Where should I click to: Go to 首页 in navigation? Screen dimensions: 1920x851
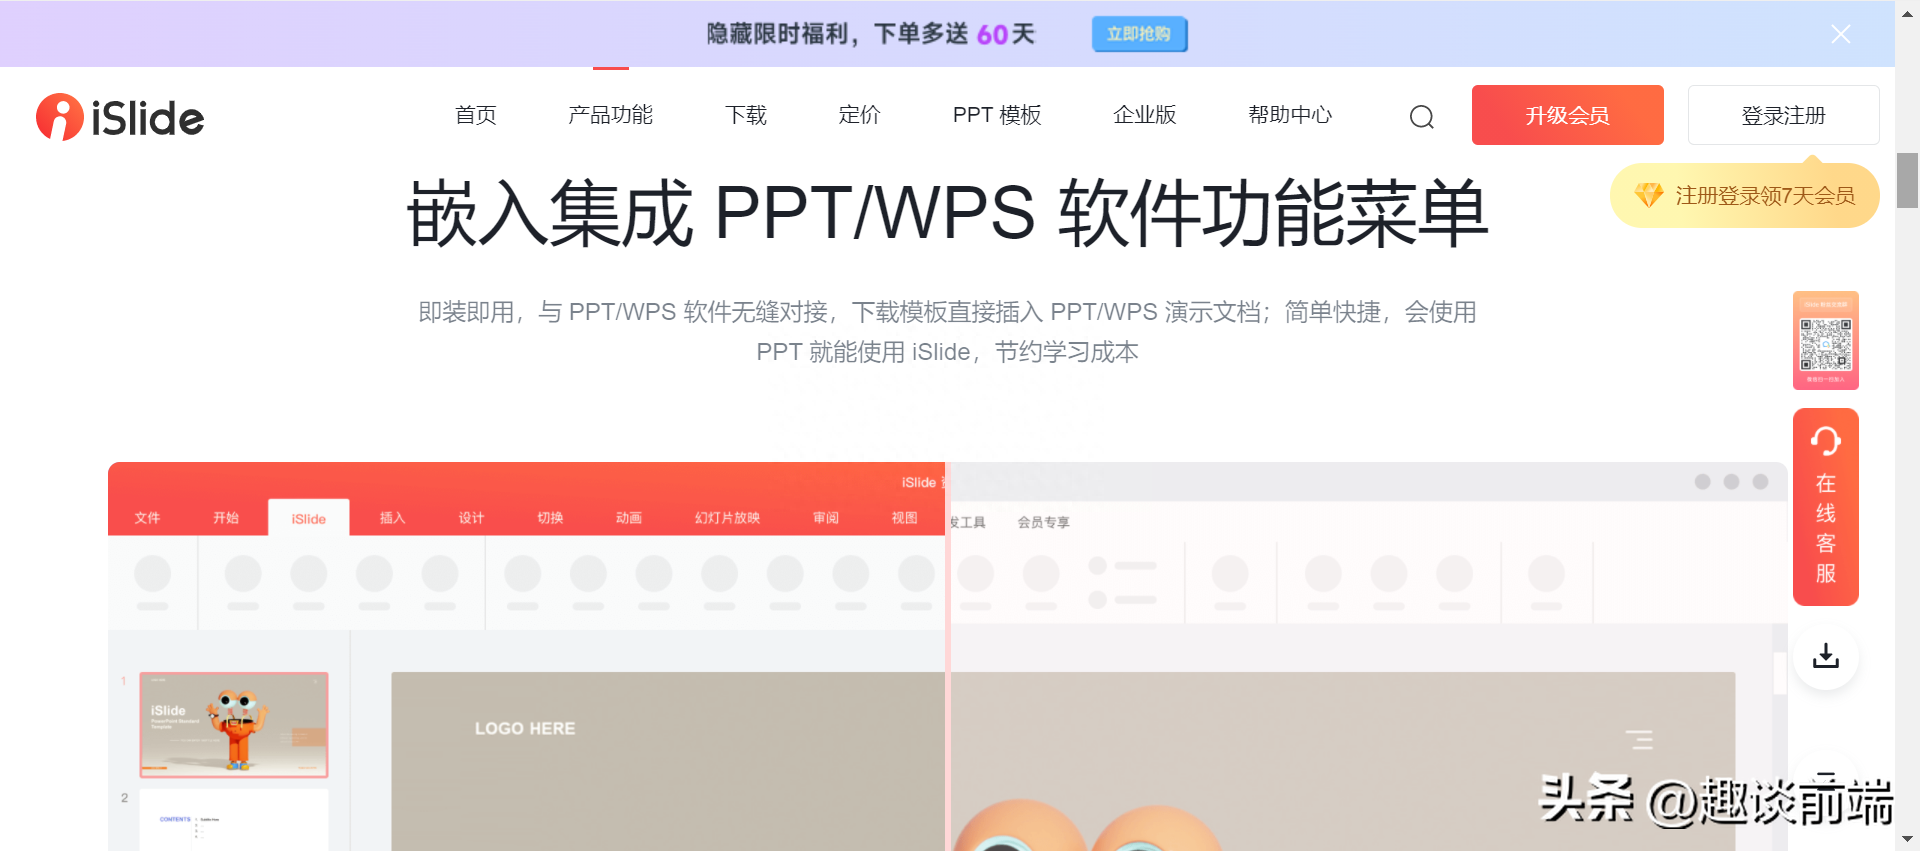point(475,115)
